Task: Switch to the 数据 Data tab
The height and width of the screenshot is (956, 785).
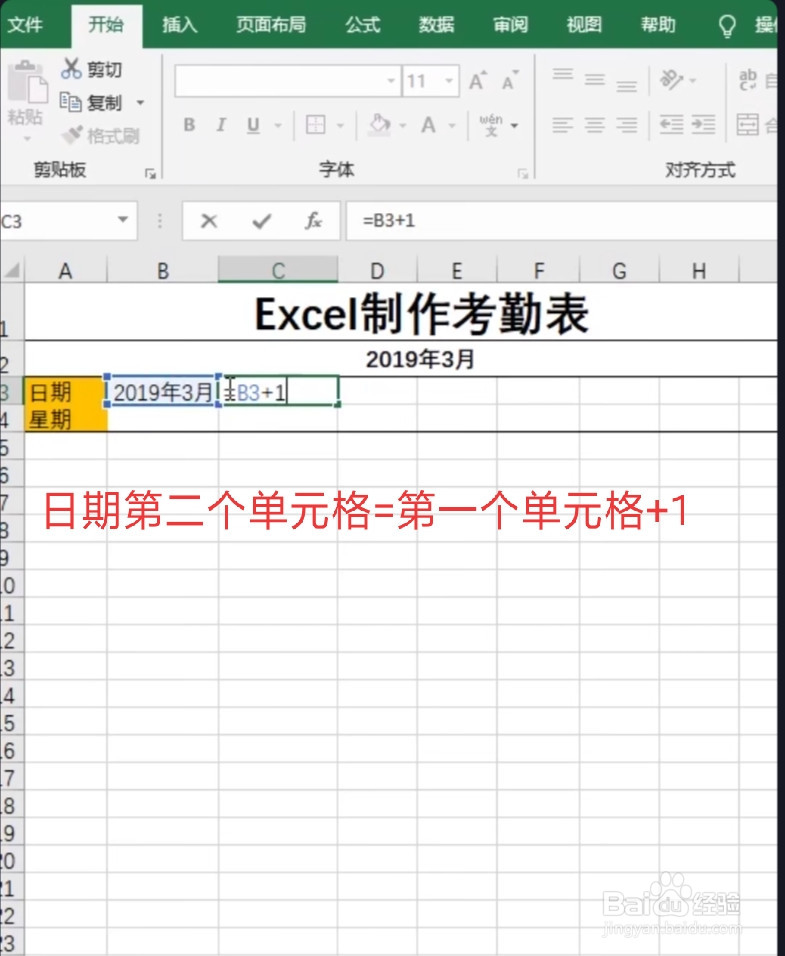Action: coord(436,25)
